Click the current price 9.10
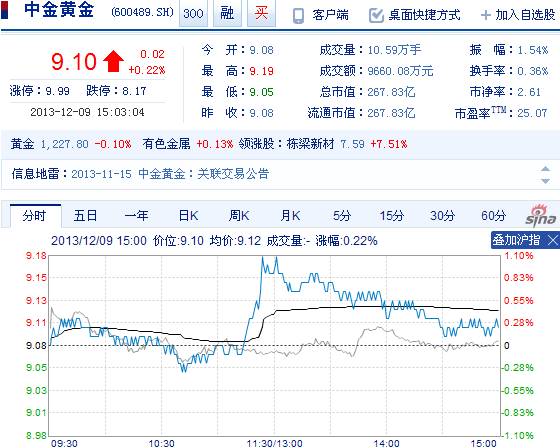 [x=74, y=61]
